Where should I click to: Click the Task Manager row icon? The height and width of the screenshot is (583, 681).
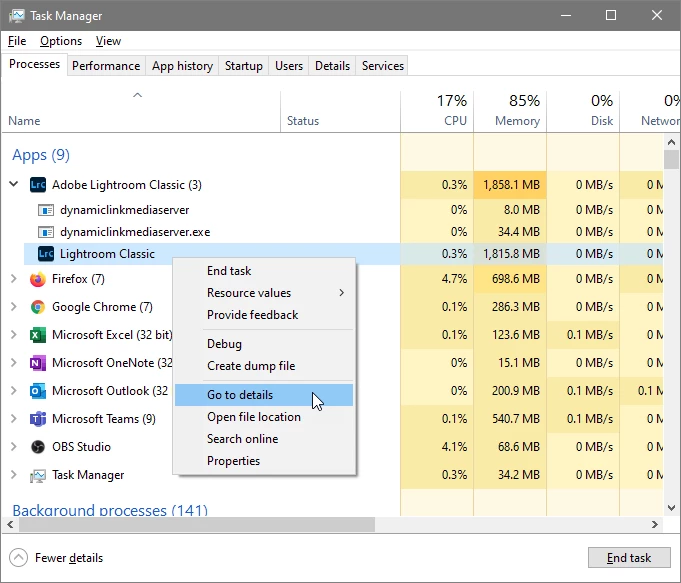point(38,475)
